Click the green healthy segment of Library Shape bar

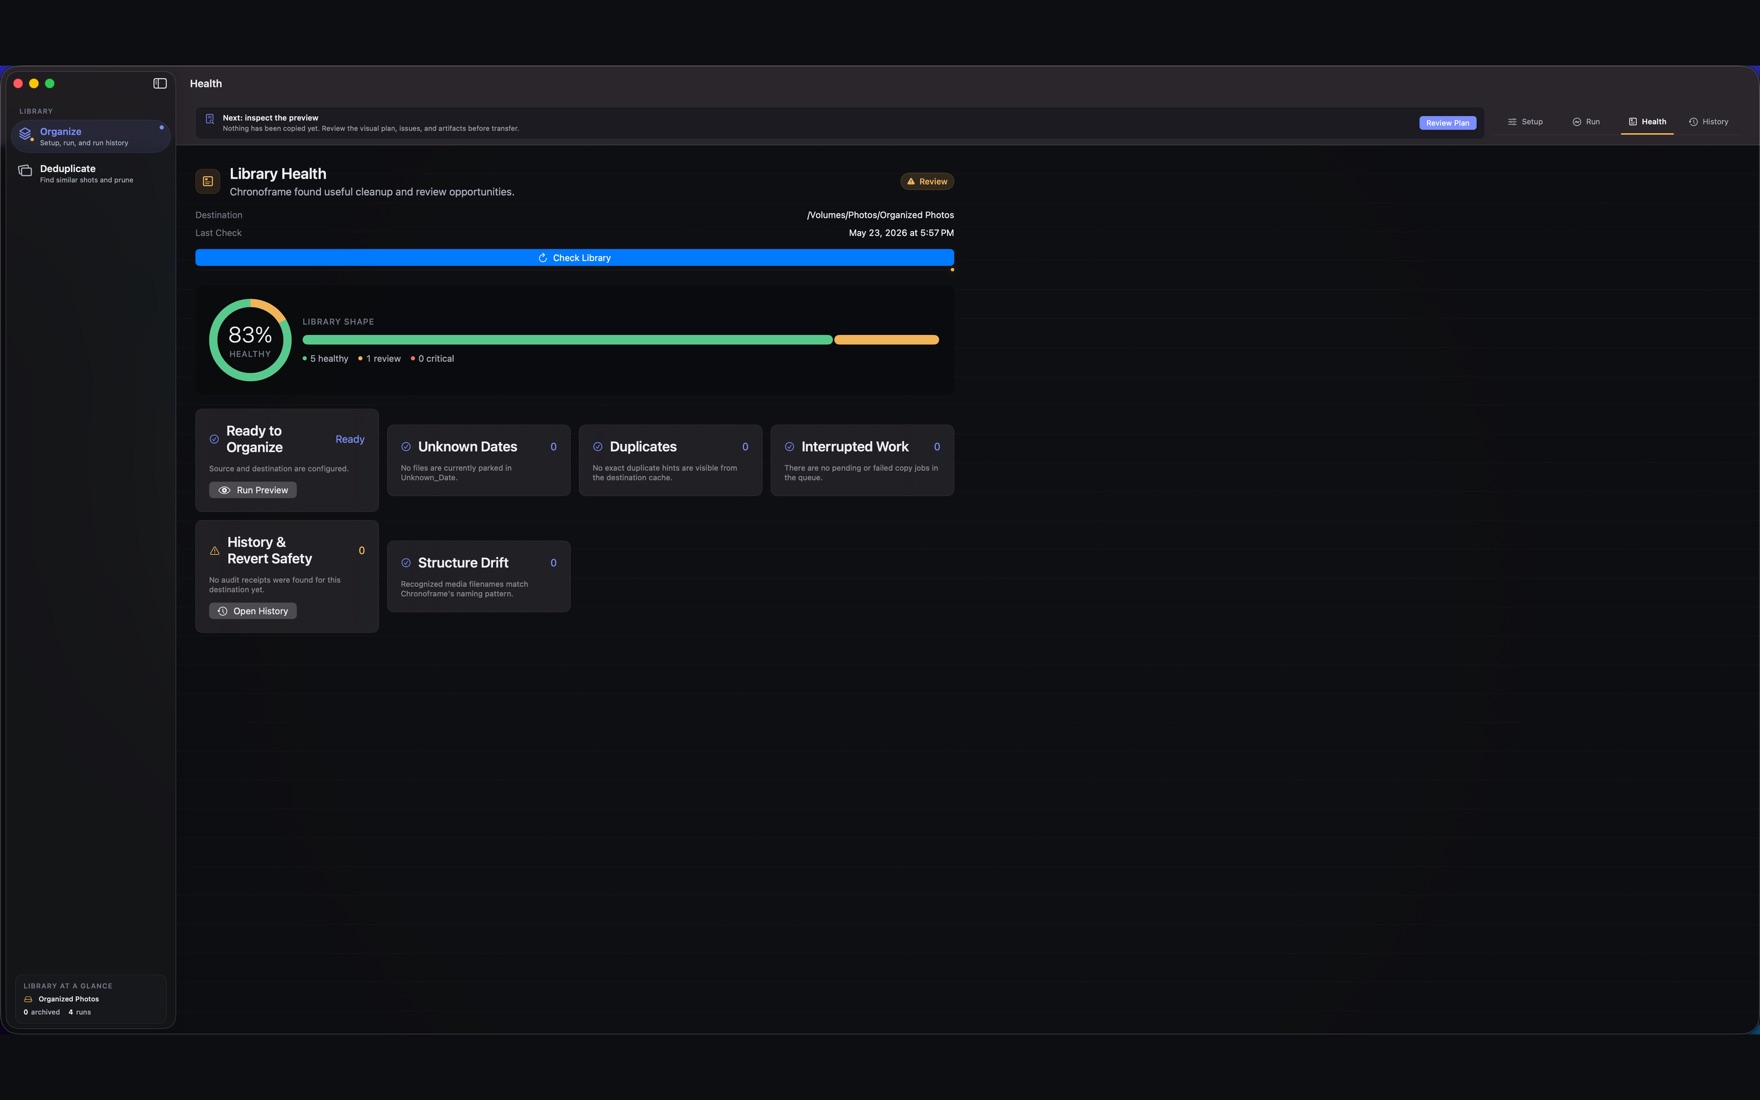567,340
